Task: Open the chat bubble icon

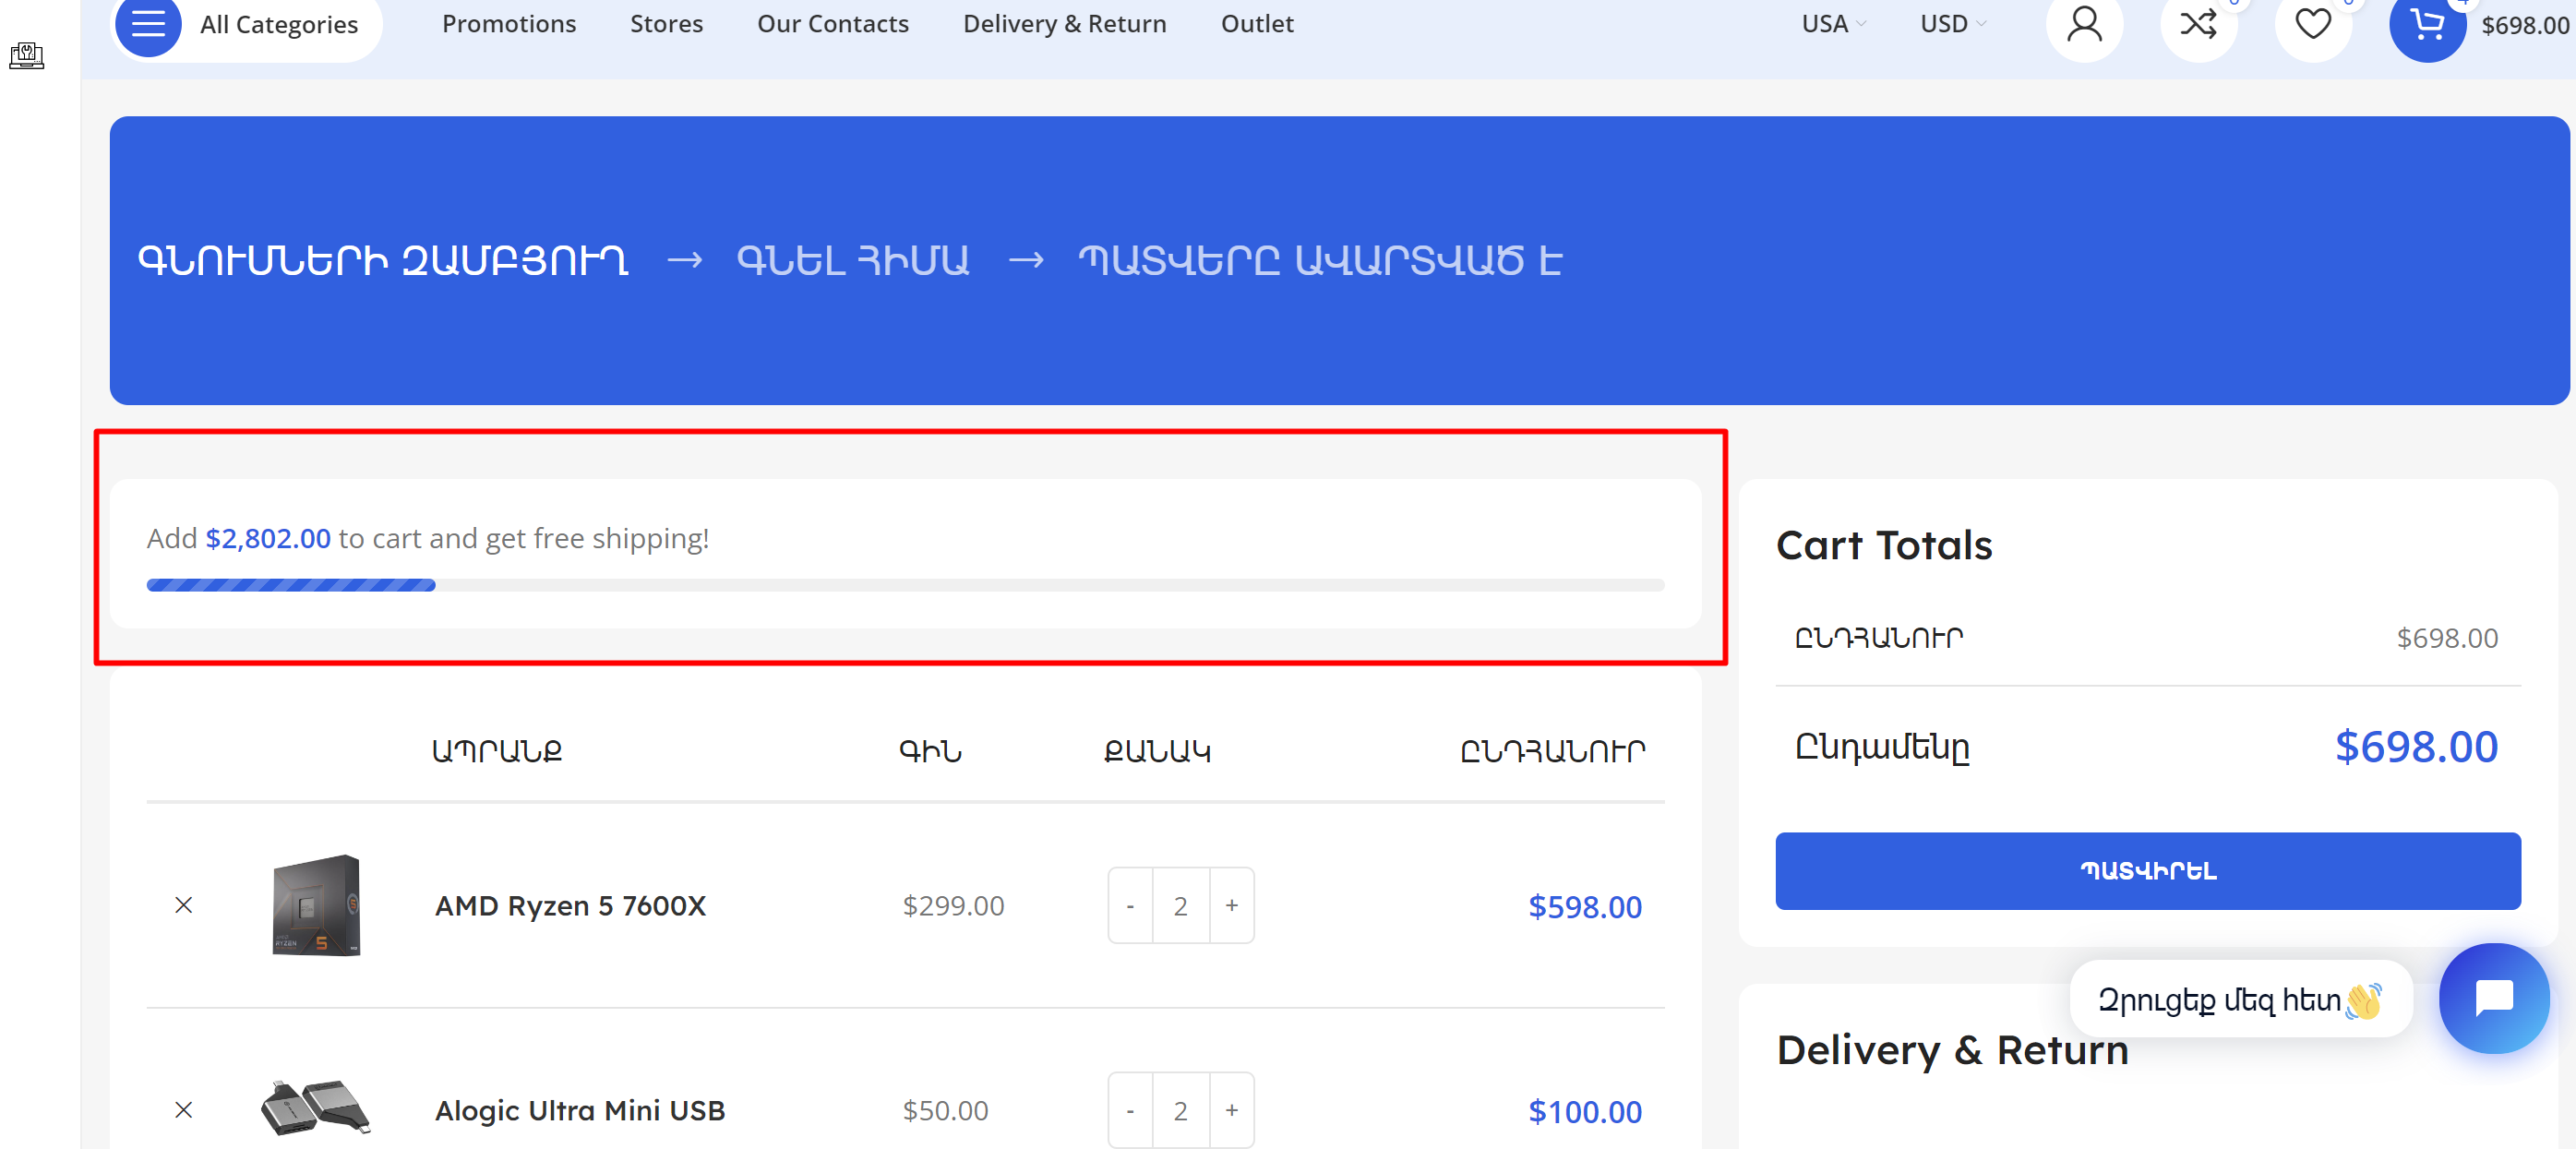Action: (2494, 998)
